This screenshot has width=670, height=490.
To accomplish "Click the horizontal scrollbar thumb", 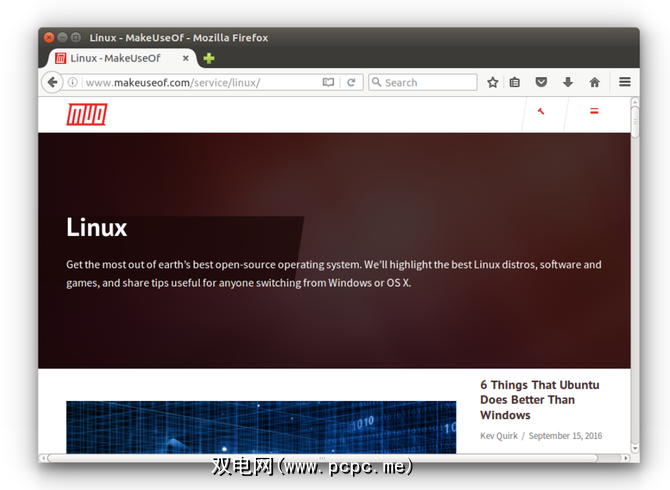I will (323, 458).
